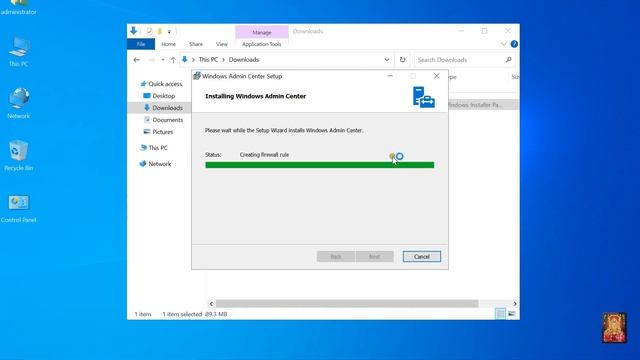Open the Application Tools tab
Screen dimensions: 640x360
pyautogui.click(x=262, y=44)
